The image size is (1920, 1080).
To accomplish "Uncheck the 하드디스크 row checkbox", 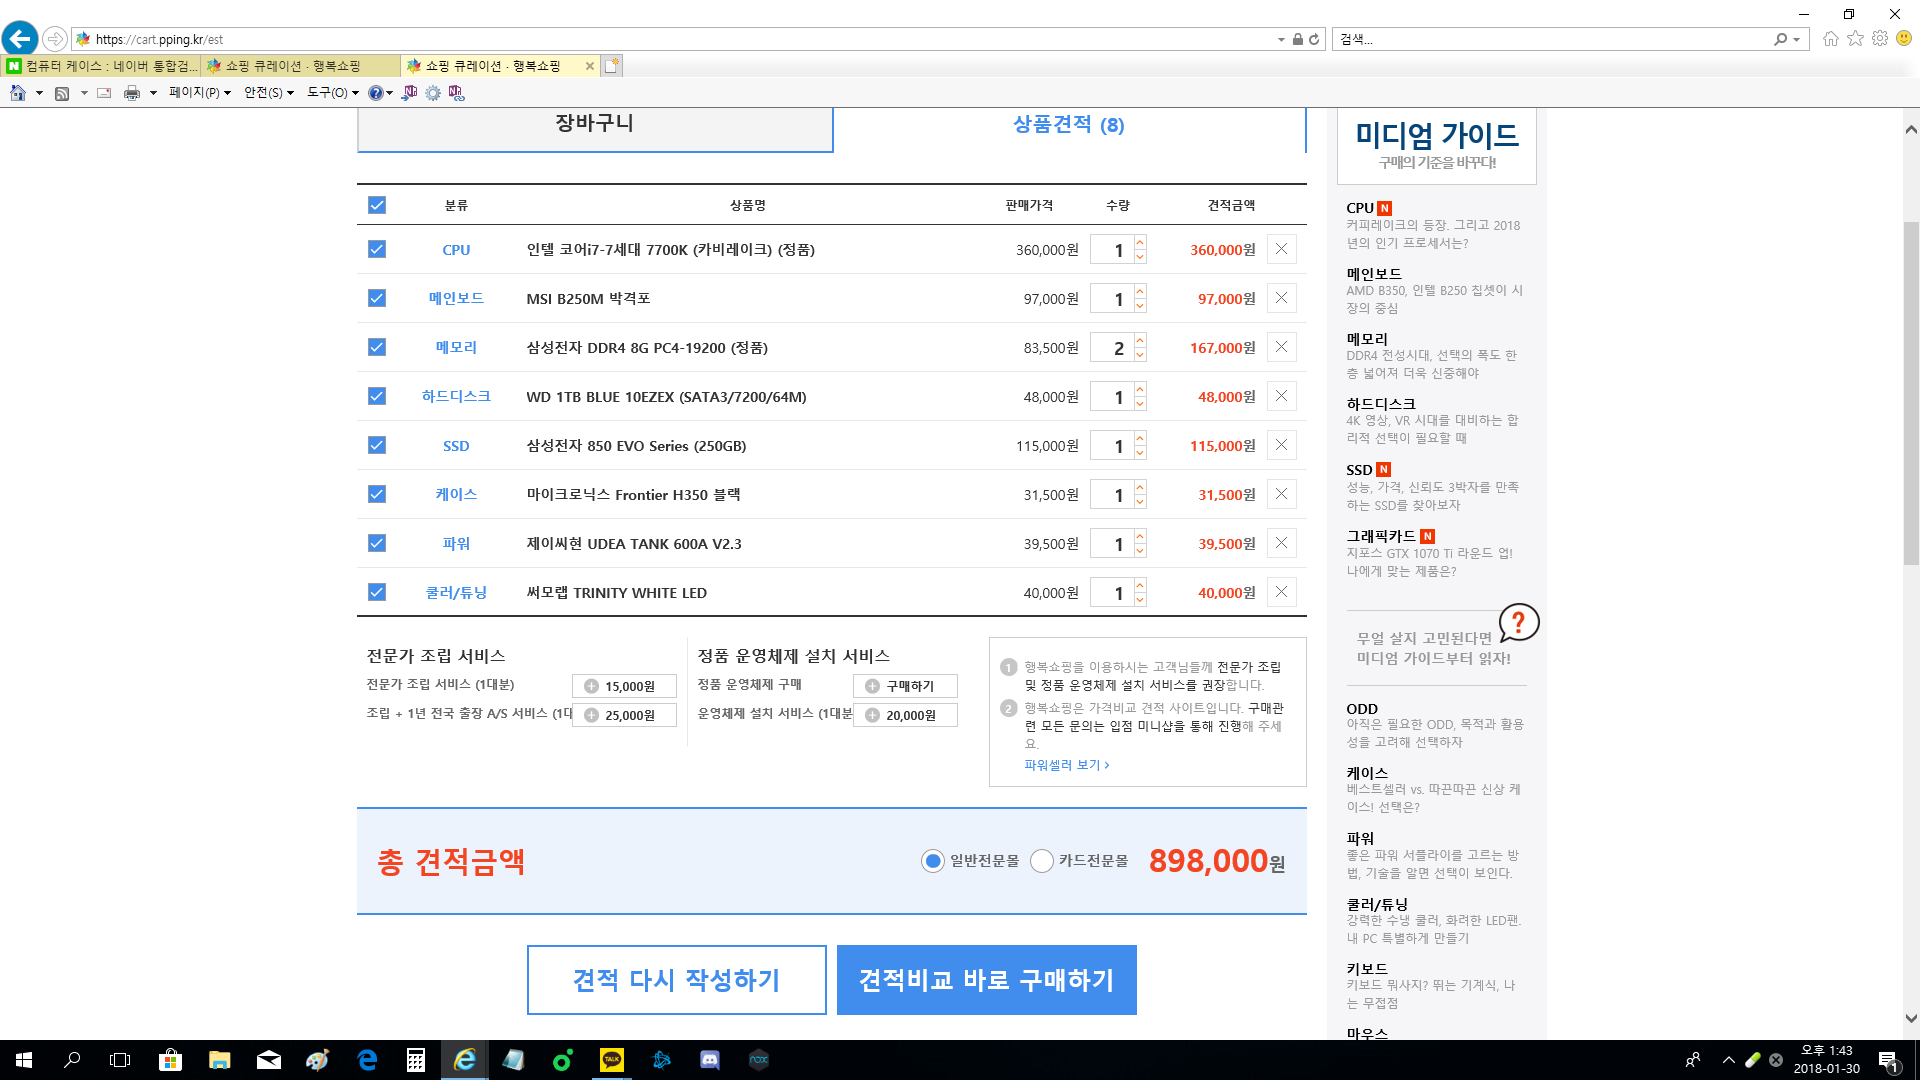I will (x=377, y=396).
